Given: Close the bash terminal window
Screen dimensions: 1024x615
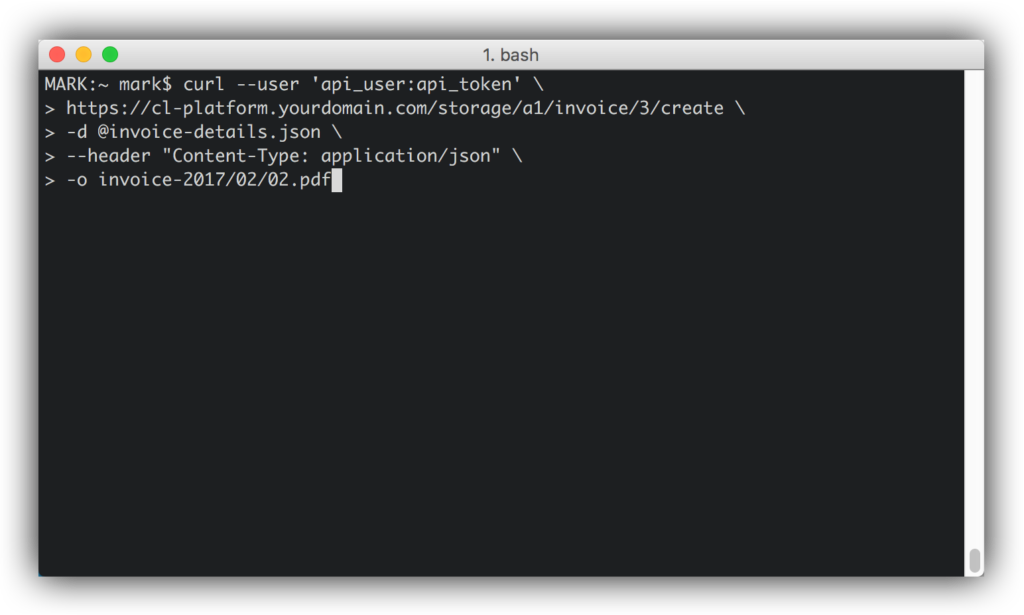Looking at the screenshot, I should pyautogui.click(x=57, y=55).
